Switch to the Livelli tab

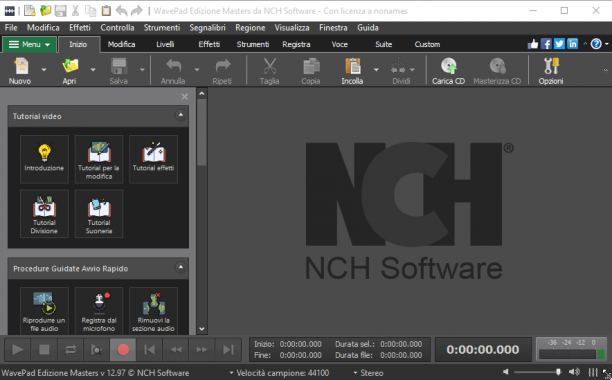click(165, 44)
